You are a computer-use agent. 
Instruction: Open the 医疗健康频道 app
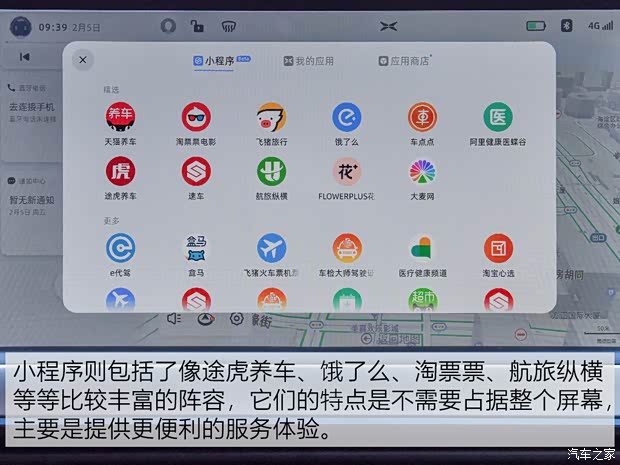(422, 248)
